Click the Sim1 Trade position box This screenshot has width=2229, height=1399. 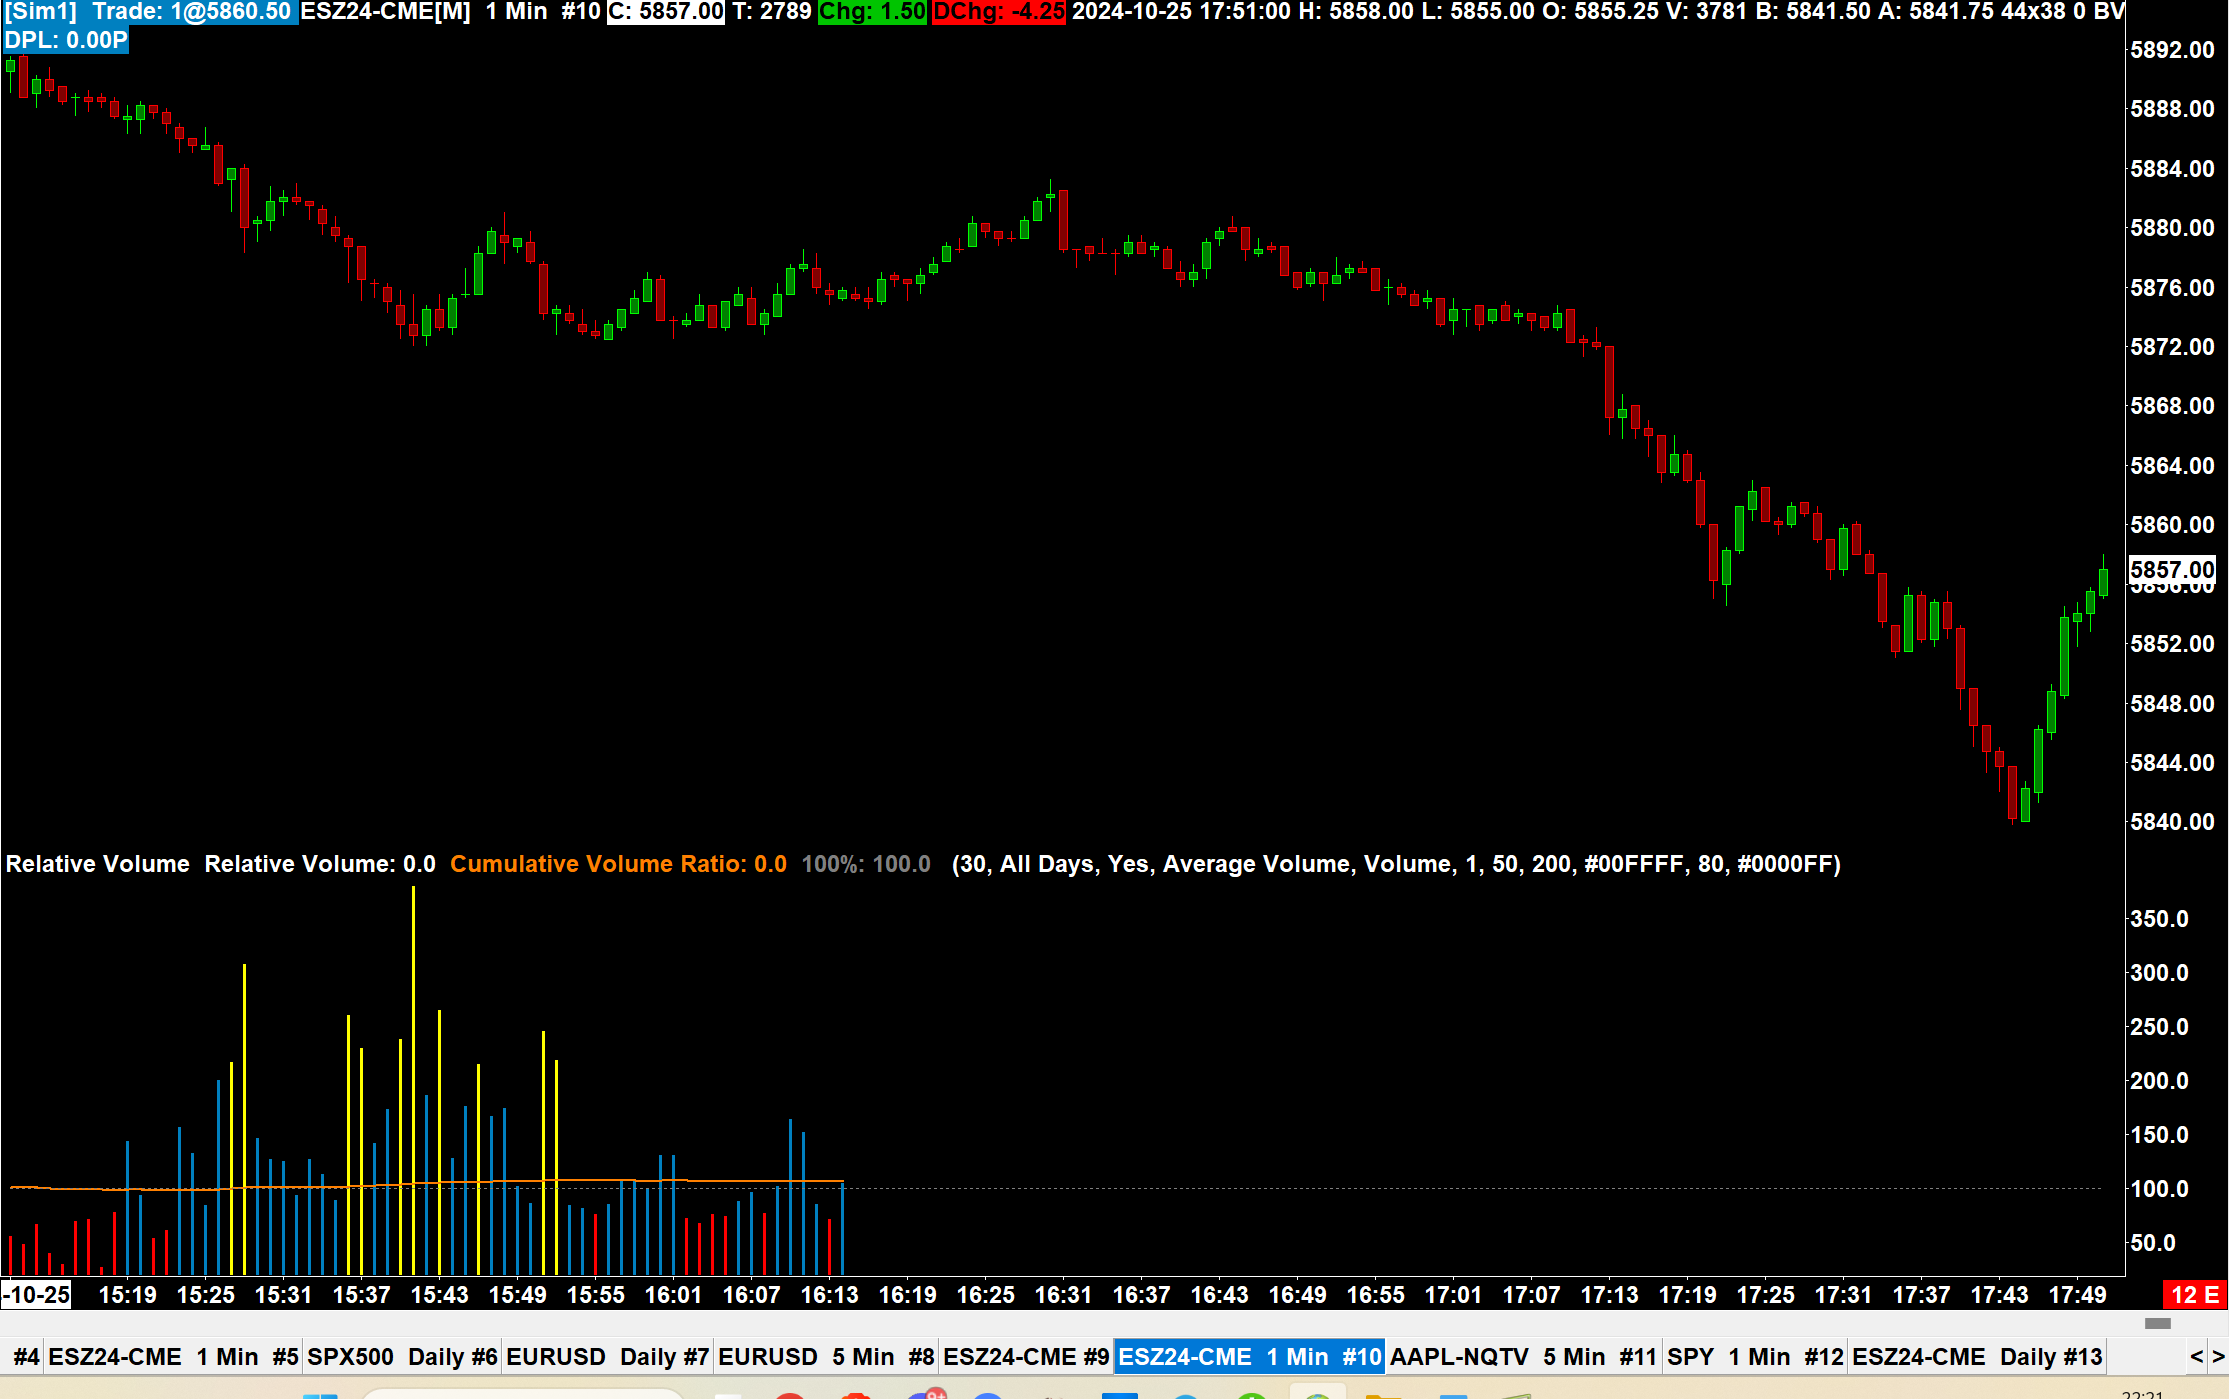pos(150,12)
